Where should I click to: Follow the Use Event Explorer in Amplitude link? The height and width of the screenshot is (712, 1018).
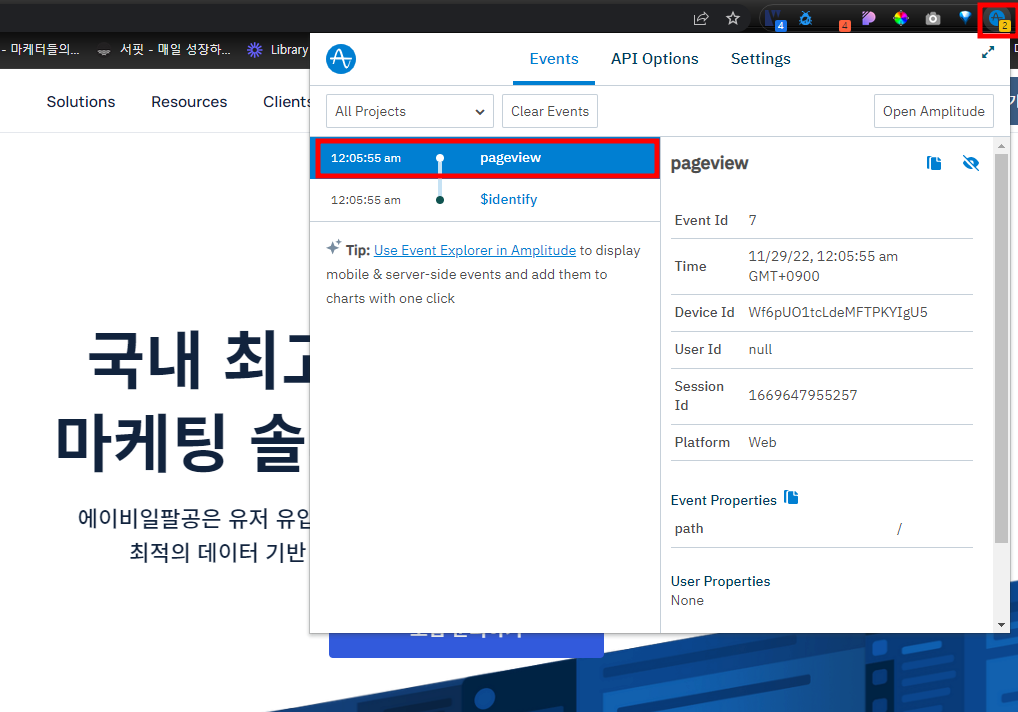click(475, 251)
